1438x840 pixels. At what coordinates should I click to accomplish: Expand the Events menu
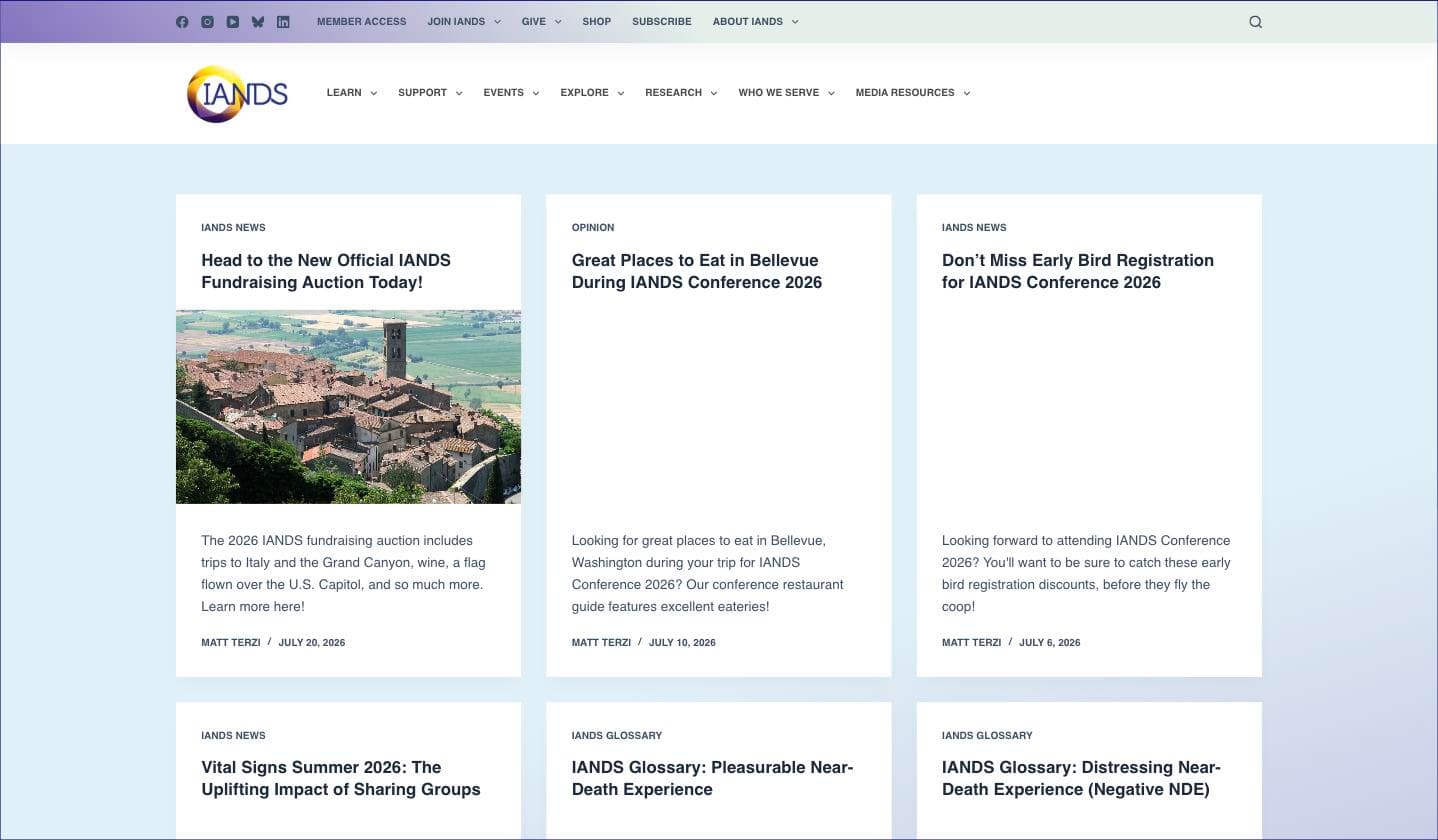coord(511,92)
